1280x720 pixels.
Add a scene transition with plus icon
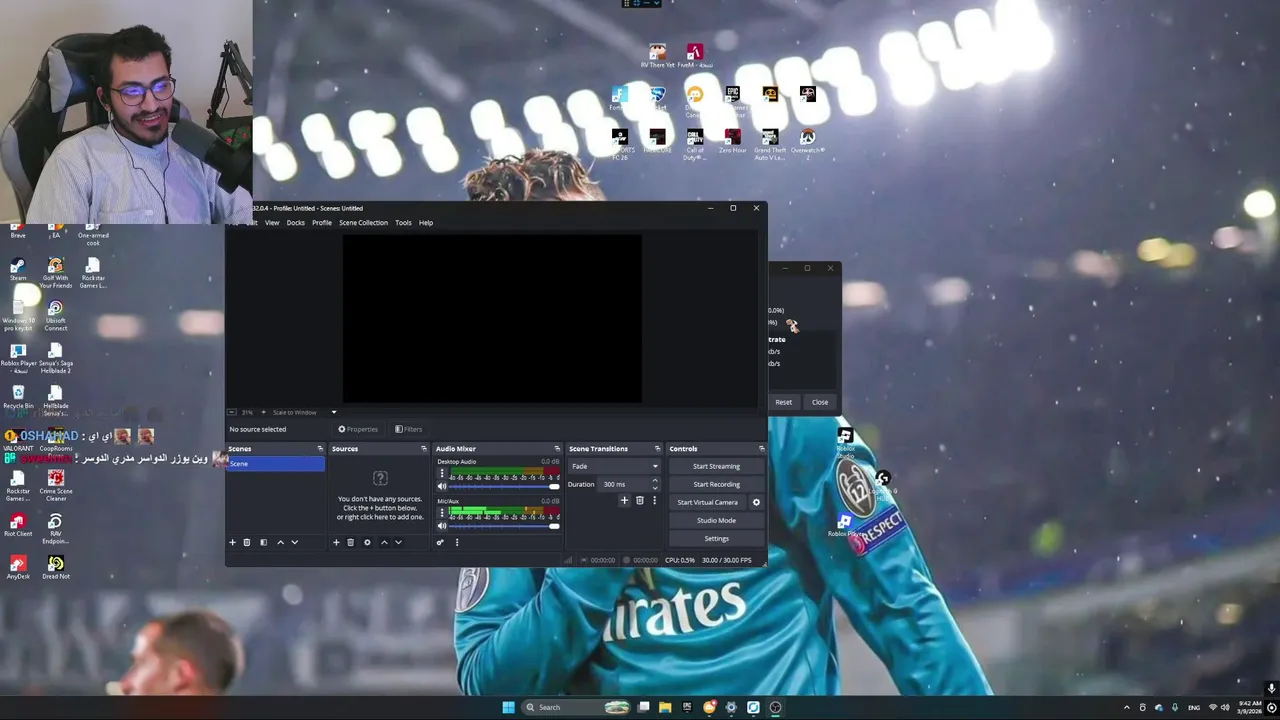click(624, 500)
